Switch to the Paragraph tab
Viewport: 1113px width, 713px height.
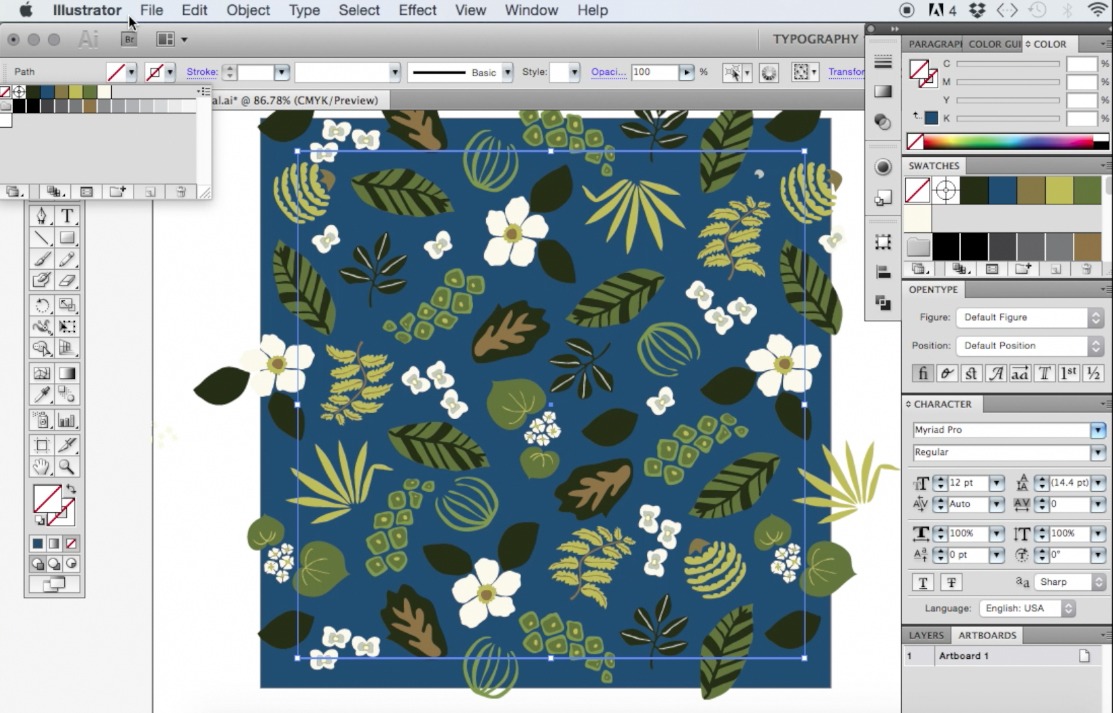pyautogui.click(x=935, y=44)
